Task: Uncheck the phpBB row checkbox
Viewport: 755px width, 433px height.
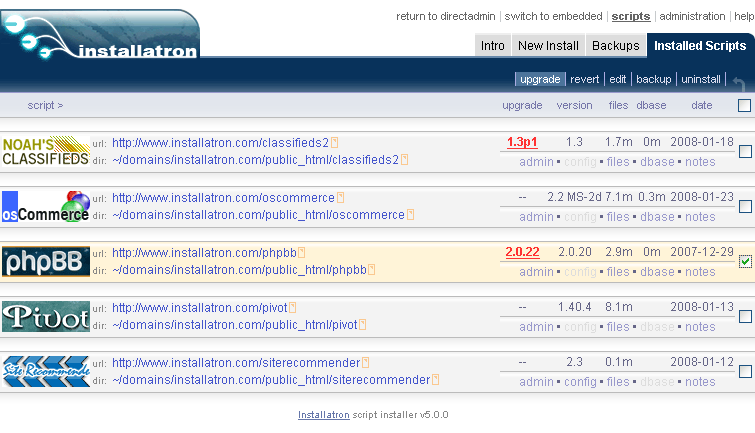Action: (745, 262)
